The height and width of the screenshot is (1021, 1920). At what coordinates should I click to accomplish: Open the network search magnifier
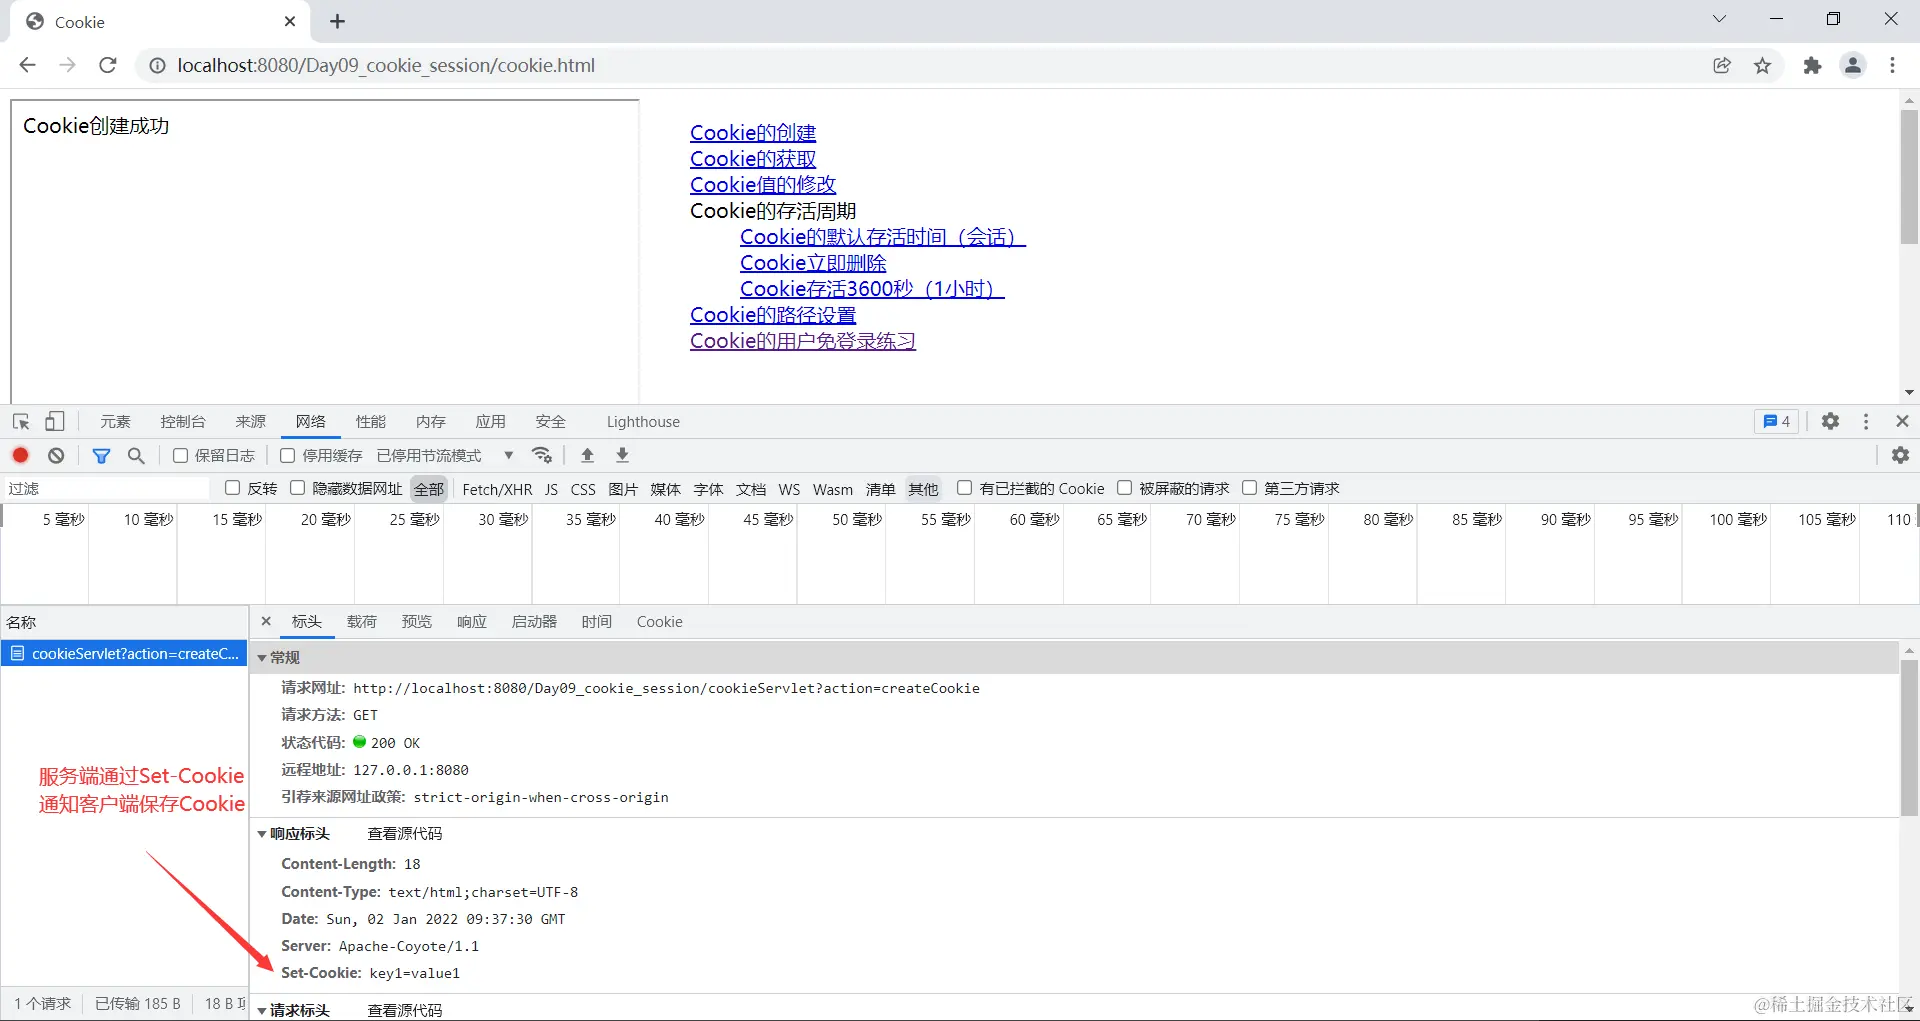136,455
